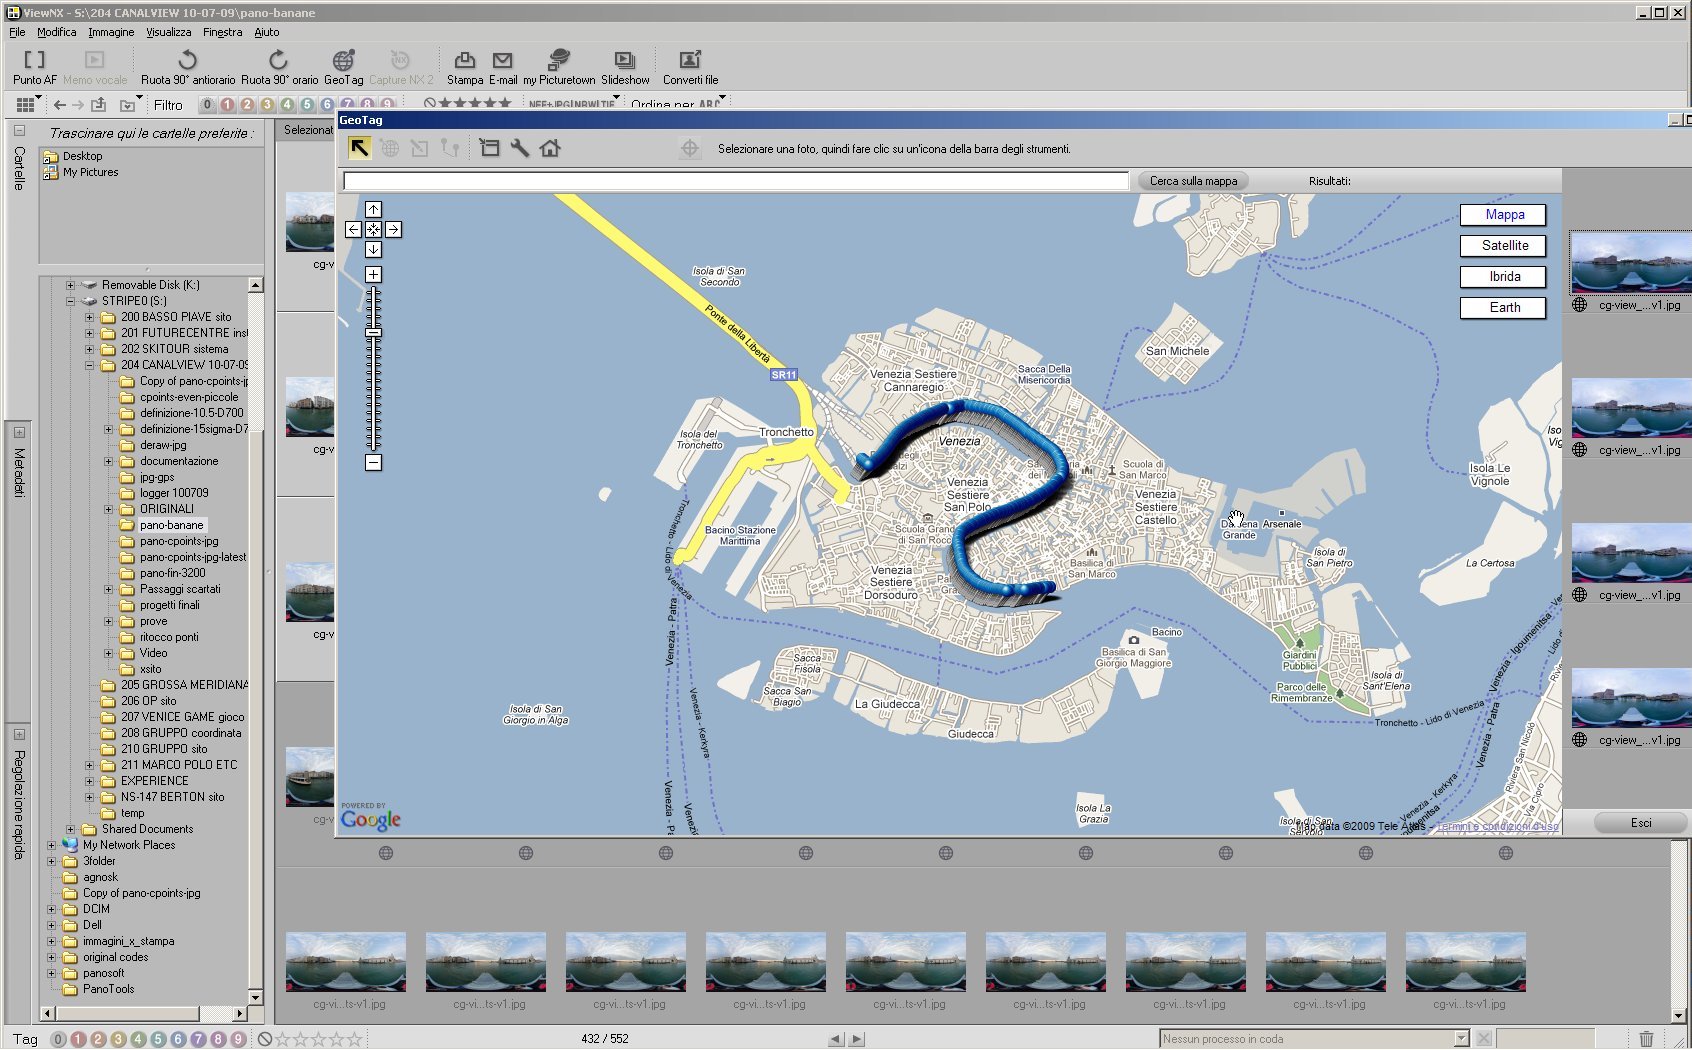The width and height of the screenshot is (1692, 1050).
Task: Pan the map right
Action: click(393, 229)
